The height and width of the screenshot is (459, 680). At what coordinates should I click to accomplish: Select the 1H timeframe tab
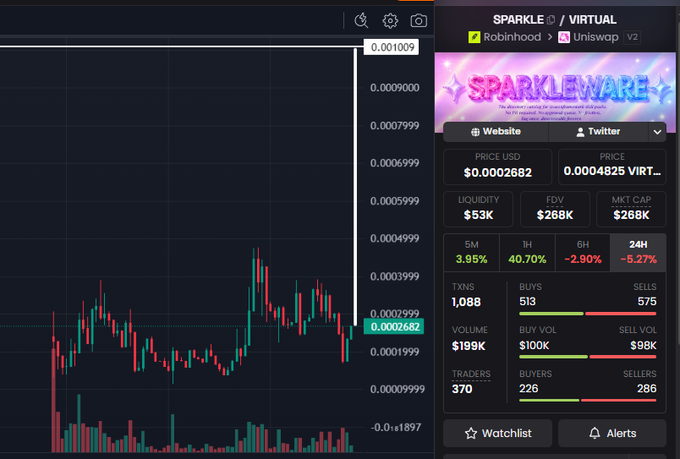click(x=527, y=252)
